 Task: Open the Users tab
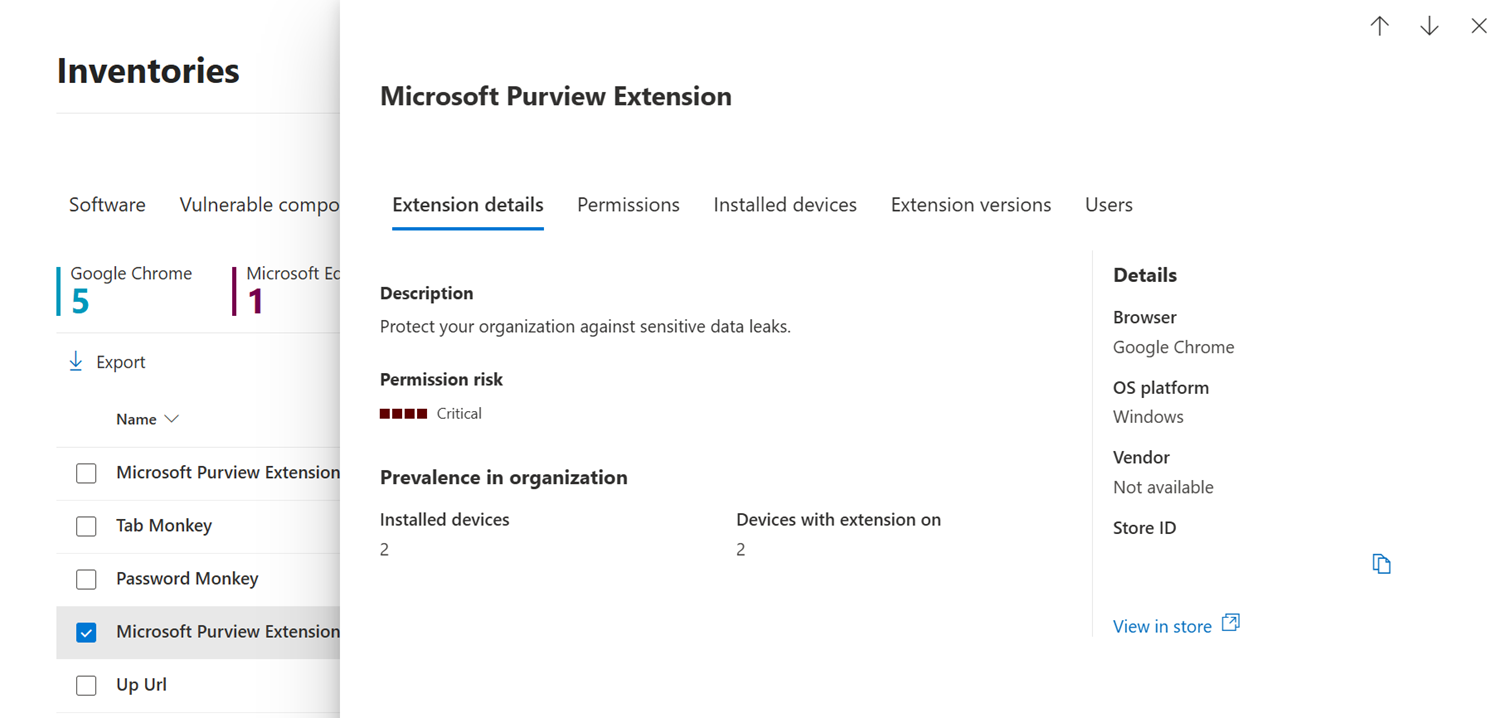pyautogui.click(x=1108, y=205)
